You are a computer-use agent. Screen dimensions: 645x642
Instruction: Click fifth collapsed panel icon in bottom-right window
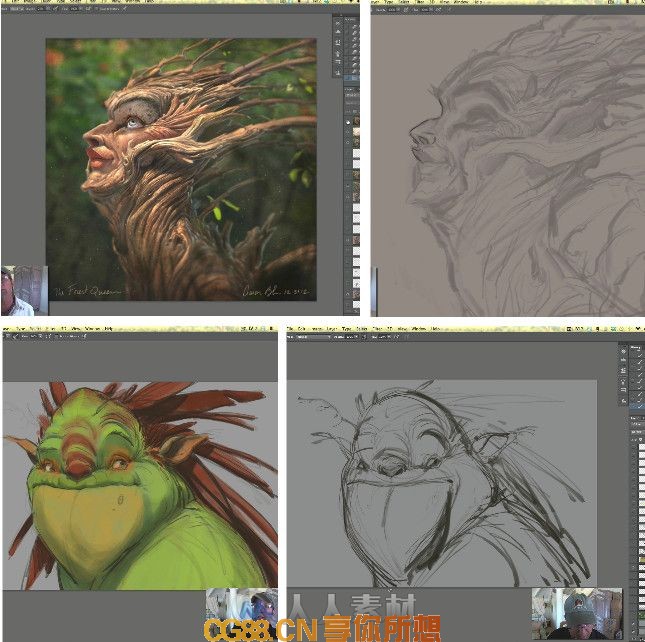[624, 389]
